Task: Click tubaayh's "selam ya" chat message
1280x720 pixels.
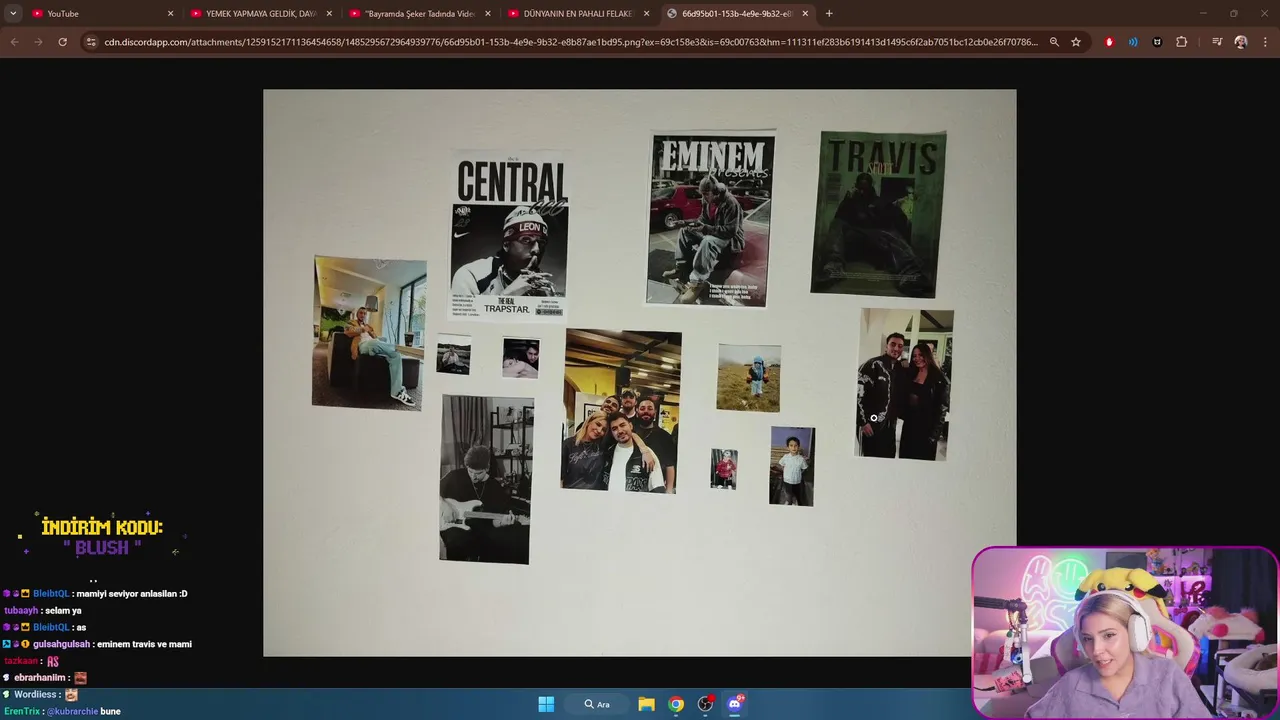Action: (64, 610)
